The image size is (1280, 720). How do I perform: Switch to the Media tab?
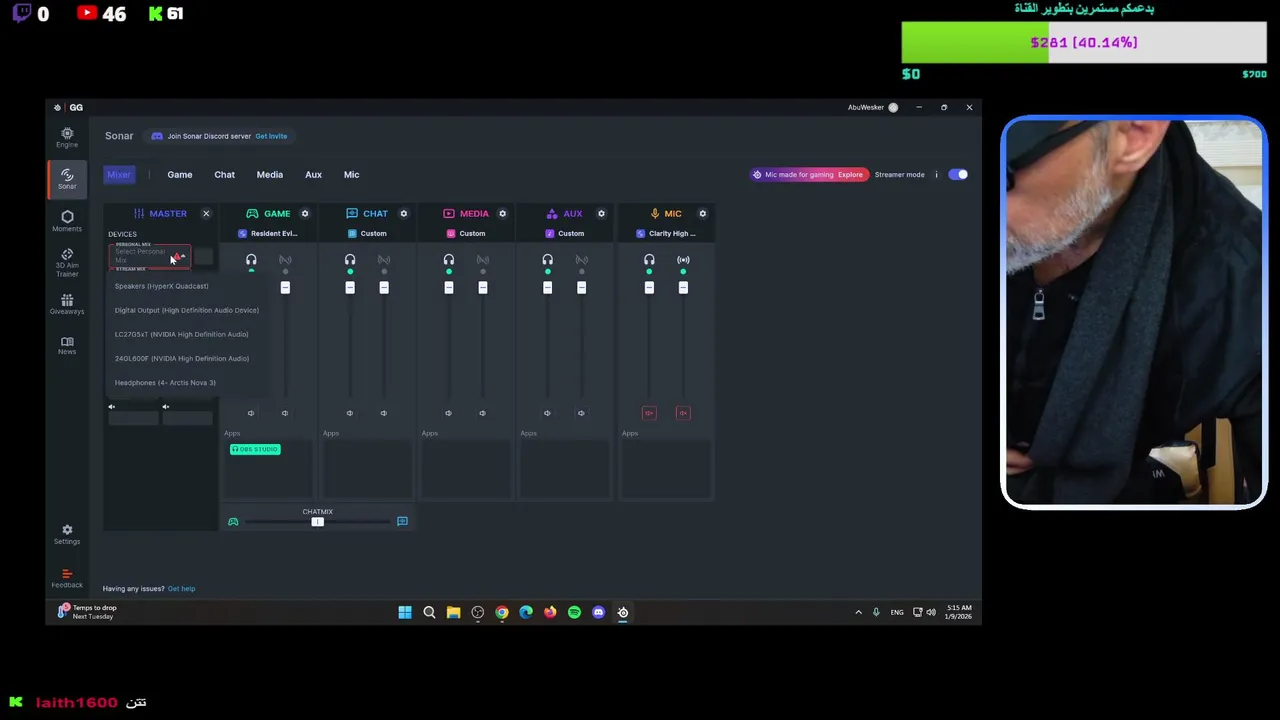pos(270,174)
